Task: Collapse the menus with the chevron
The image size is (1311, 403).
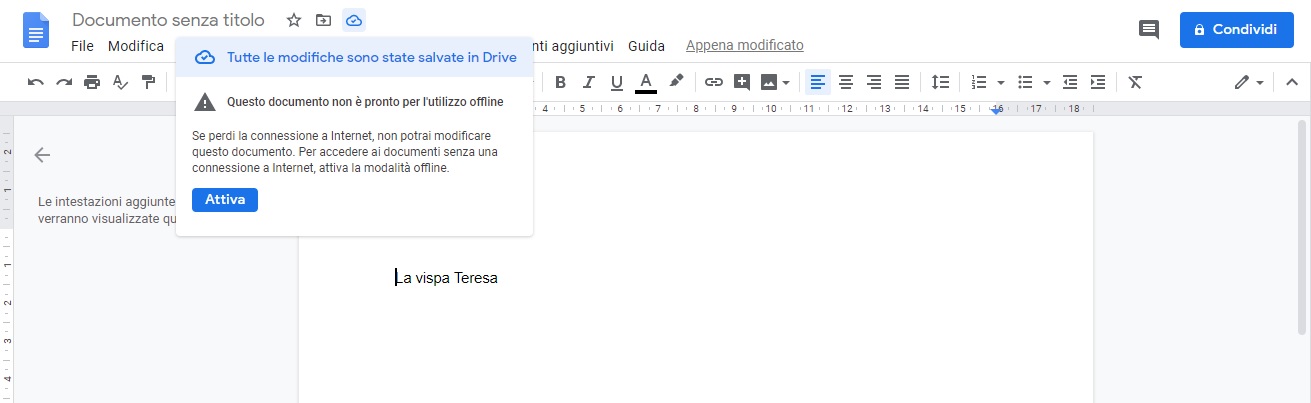Action: 1291,82
